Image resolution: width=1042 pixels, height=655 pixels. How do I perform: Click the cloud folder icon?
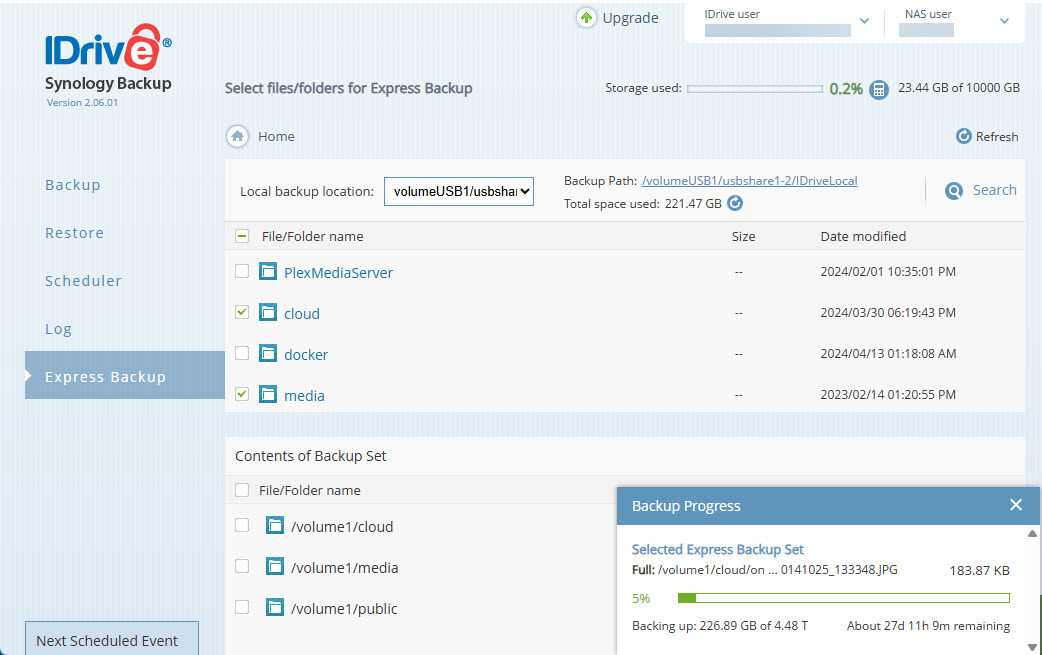point(268,312)
